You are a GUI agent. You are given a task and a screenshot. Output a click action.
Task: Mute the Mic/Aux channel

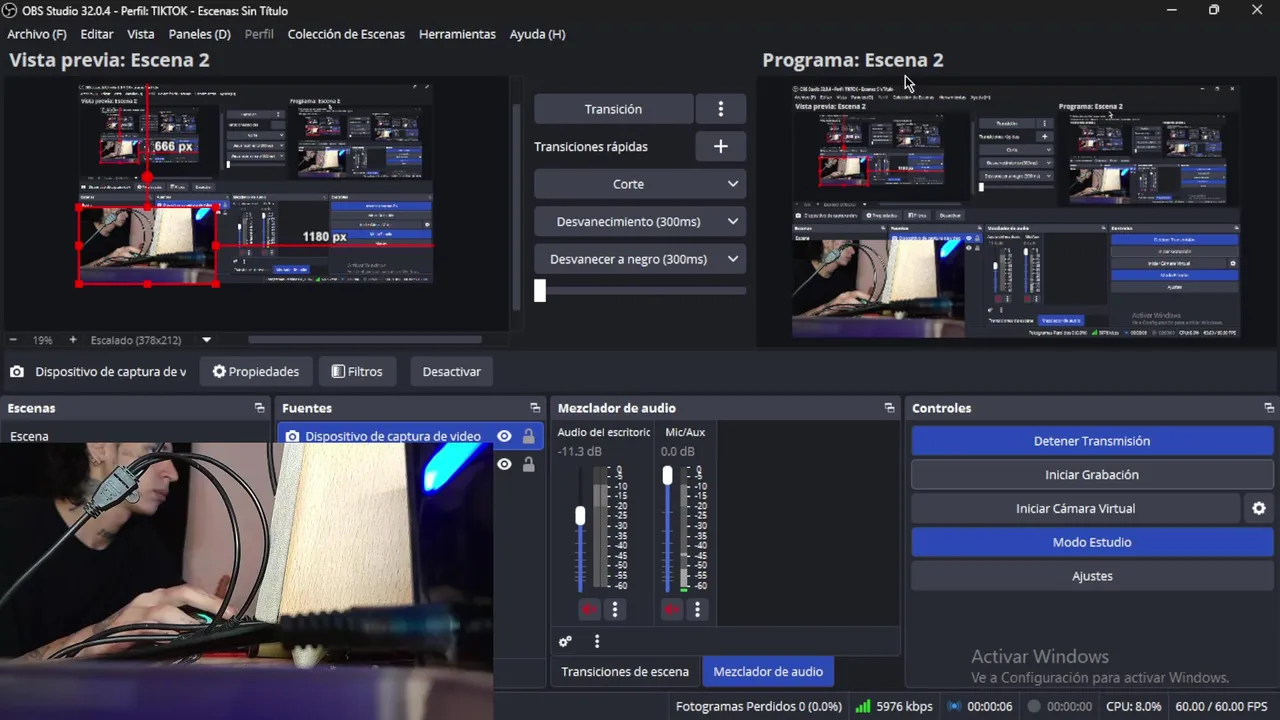672,609
